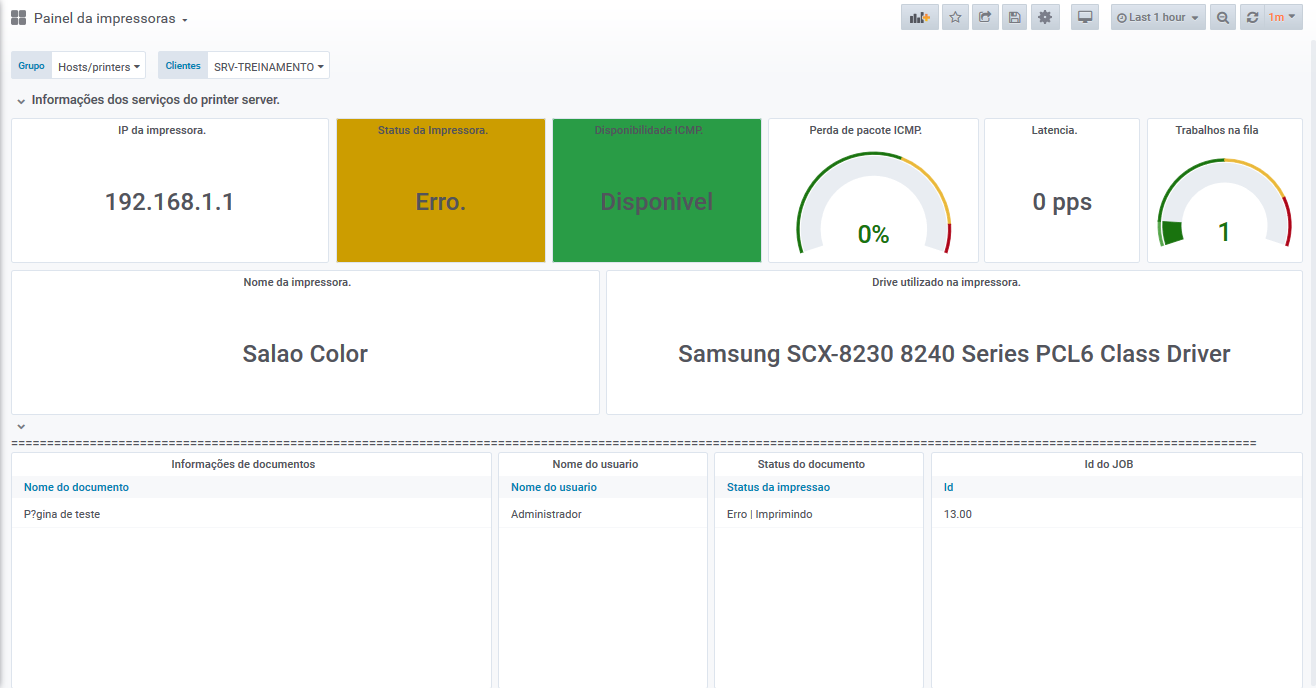Open the Painel da impressoras dashboard dropdown
The height and width of the screenshot is (688, 1316).
tap(111, 19)
